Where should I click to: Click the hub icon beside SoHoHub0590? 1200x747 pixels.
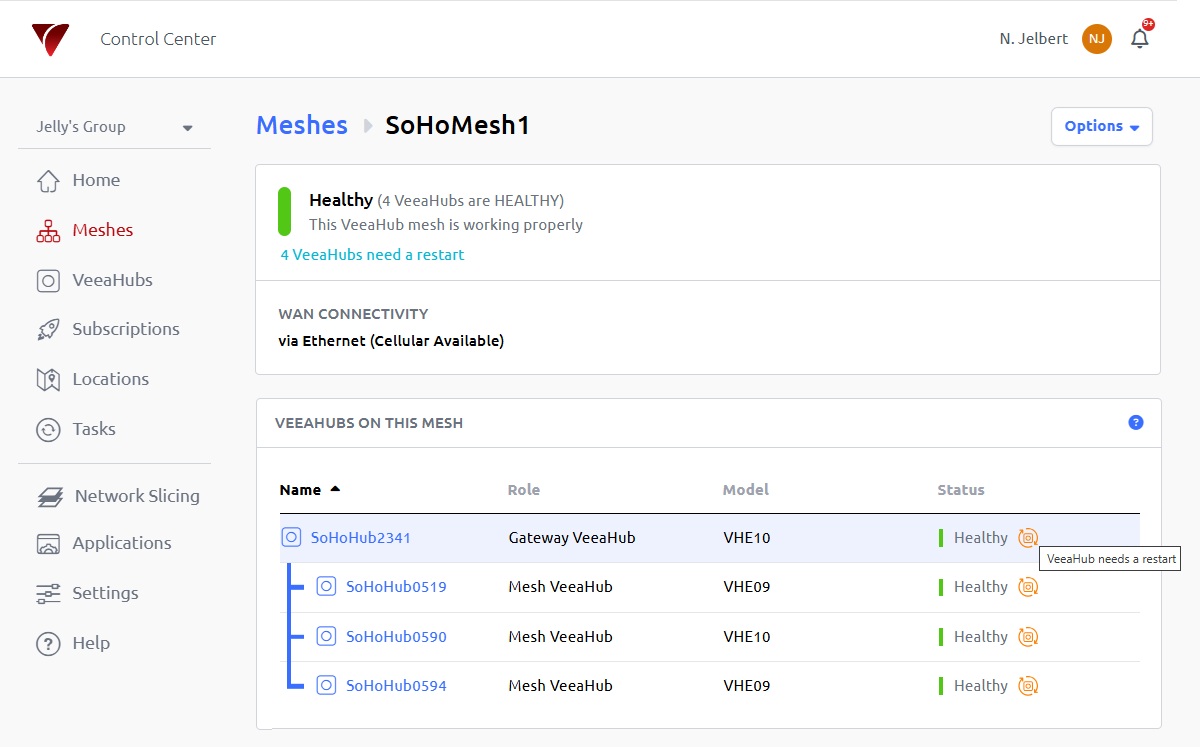326,637
